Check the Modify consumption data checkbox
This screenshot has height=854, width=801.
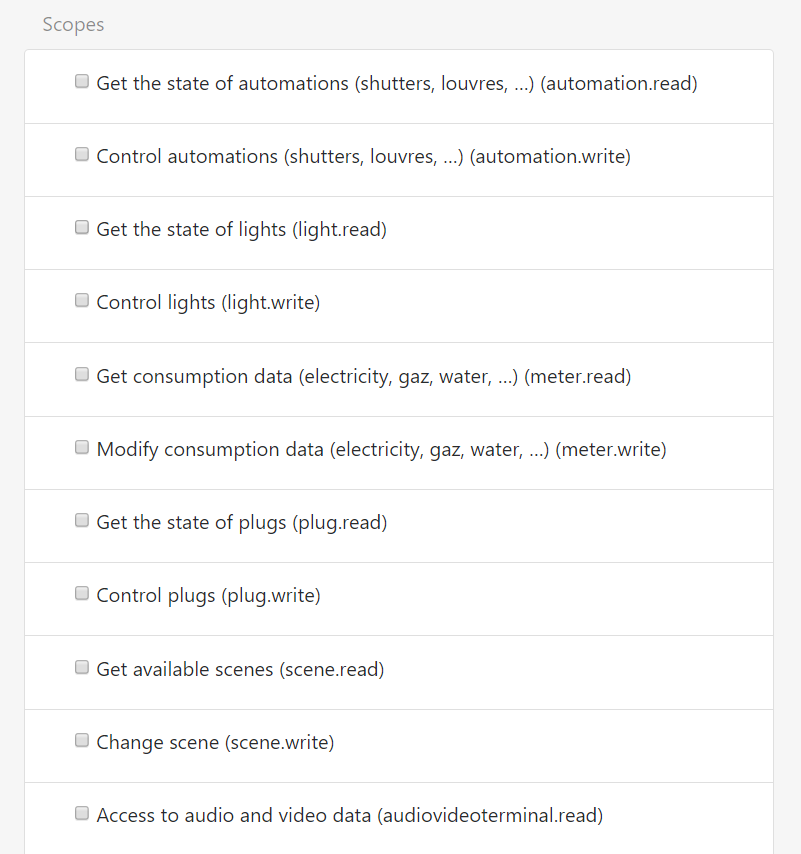[x=81, y=447]
